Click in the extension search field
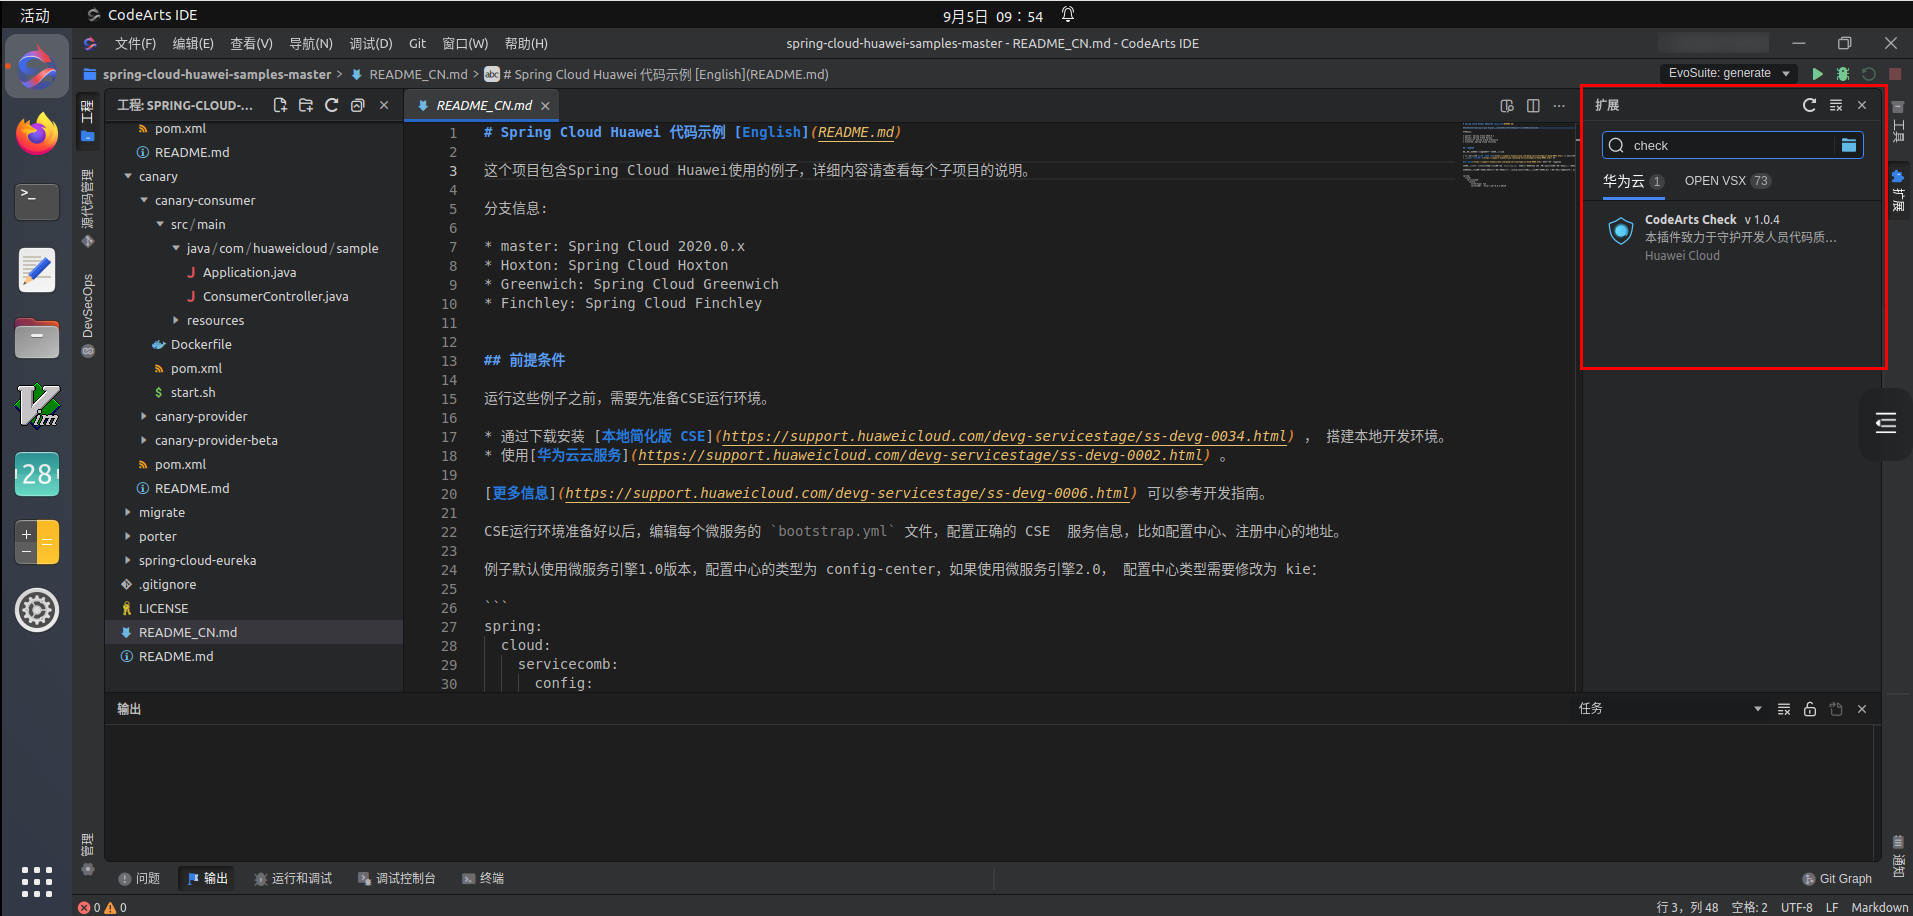 (1732, 146)
